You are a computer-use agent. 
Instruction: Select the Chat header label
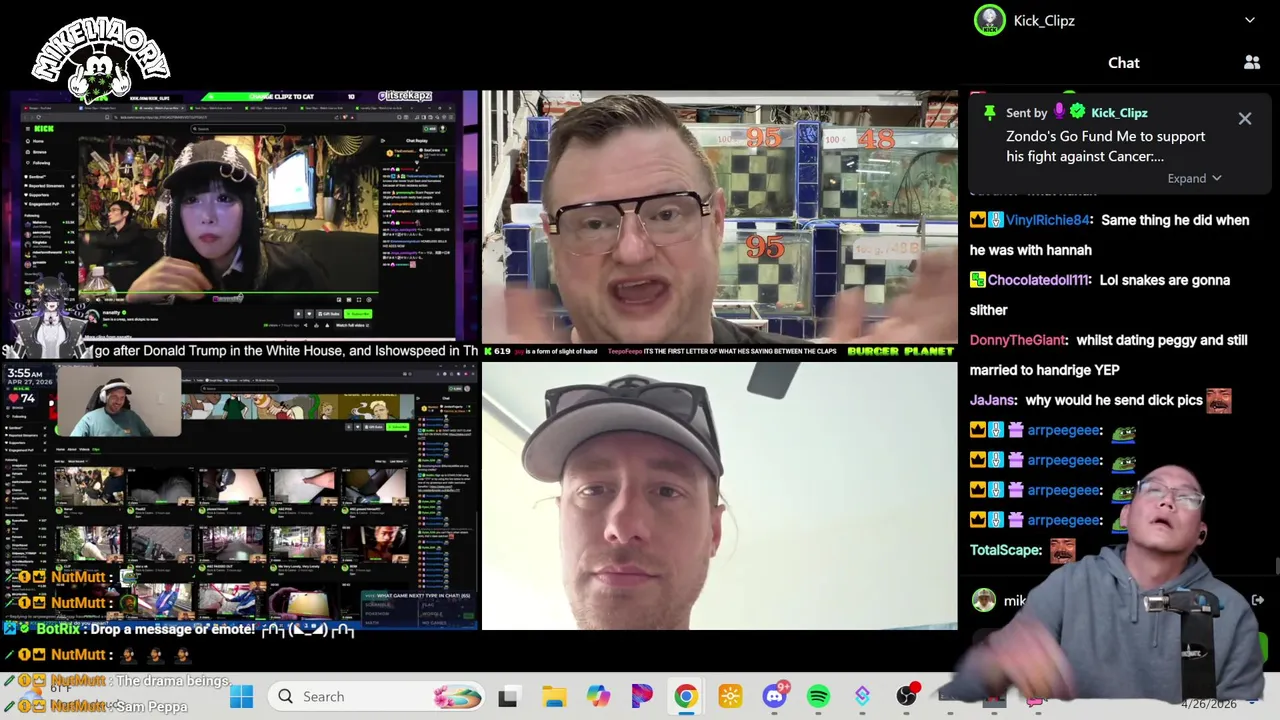(x=1123, y=63)
